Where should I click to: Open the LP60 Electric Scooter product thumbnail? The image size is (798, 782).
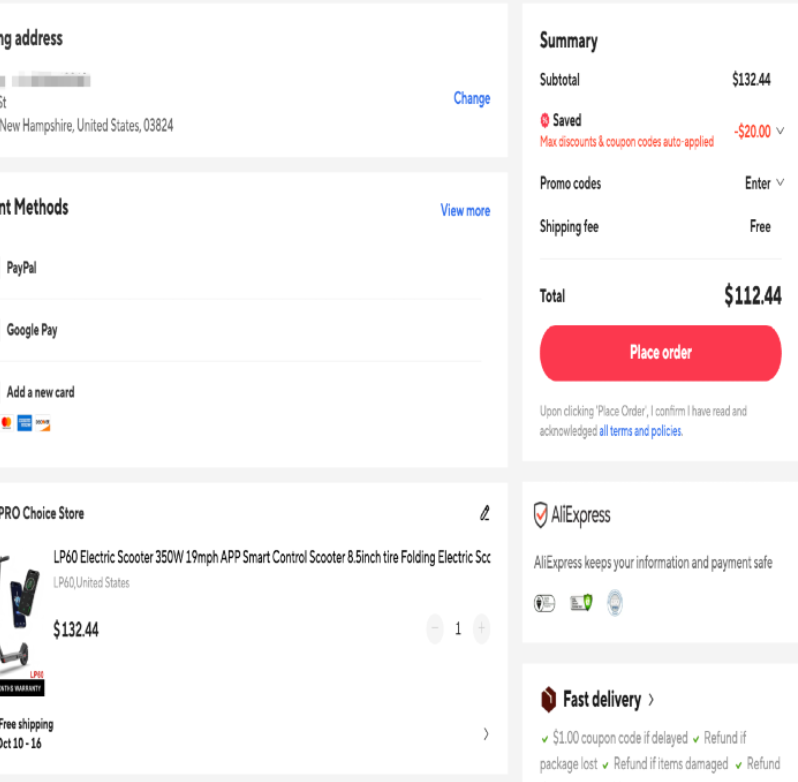tap(22, 620)
